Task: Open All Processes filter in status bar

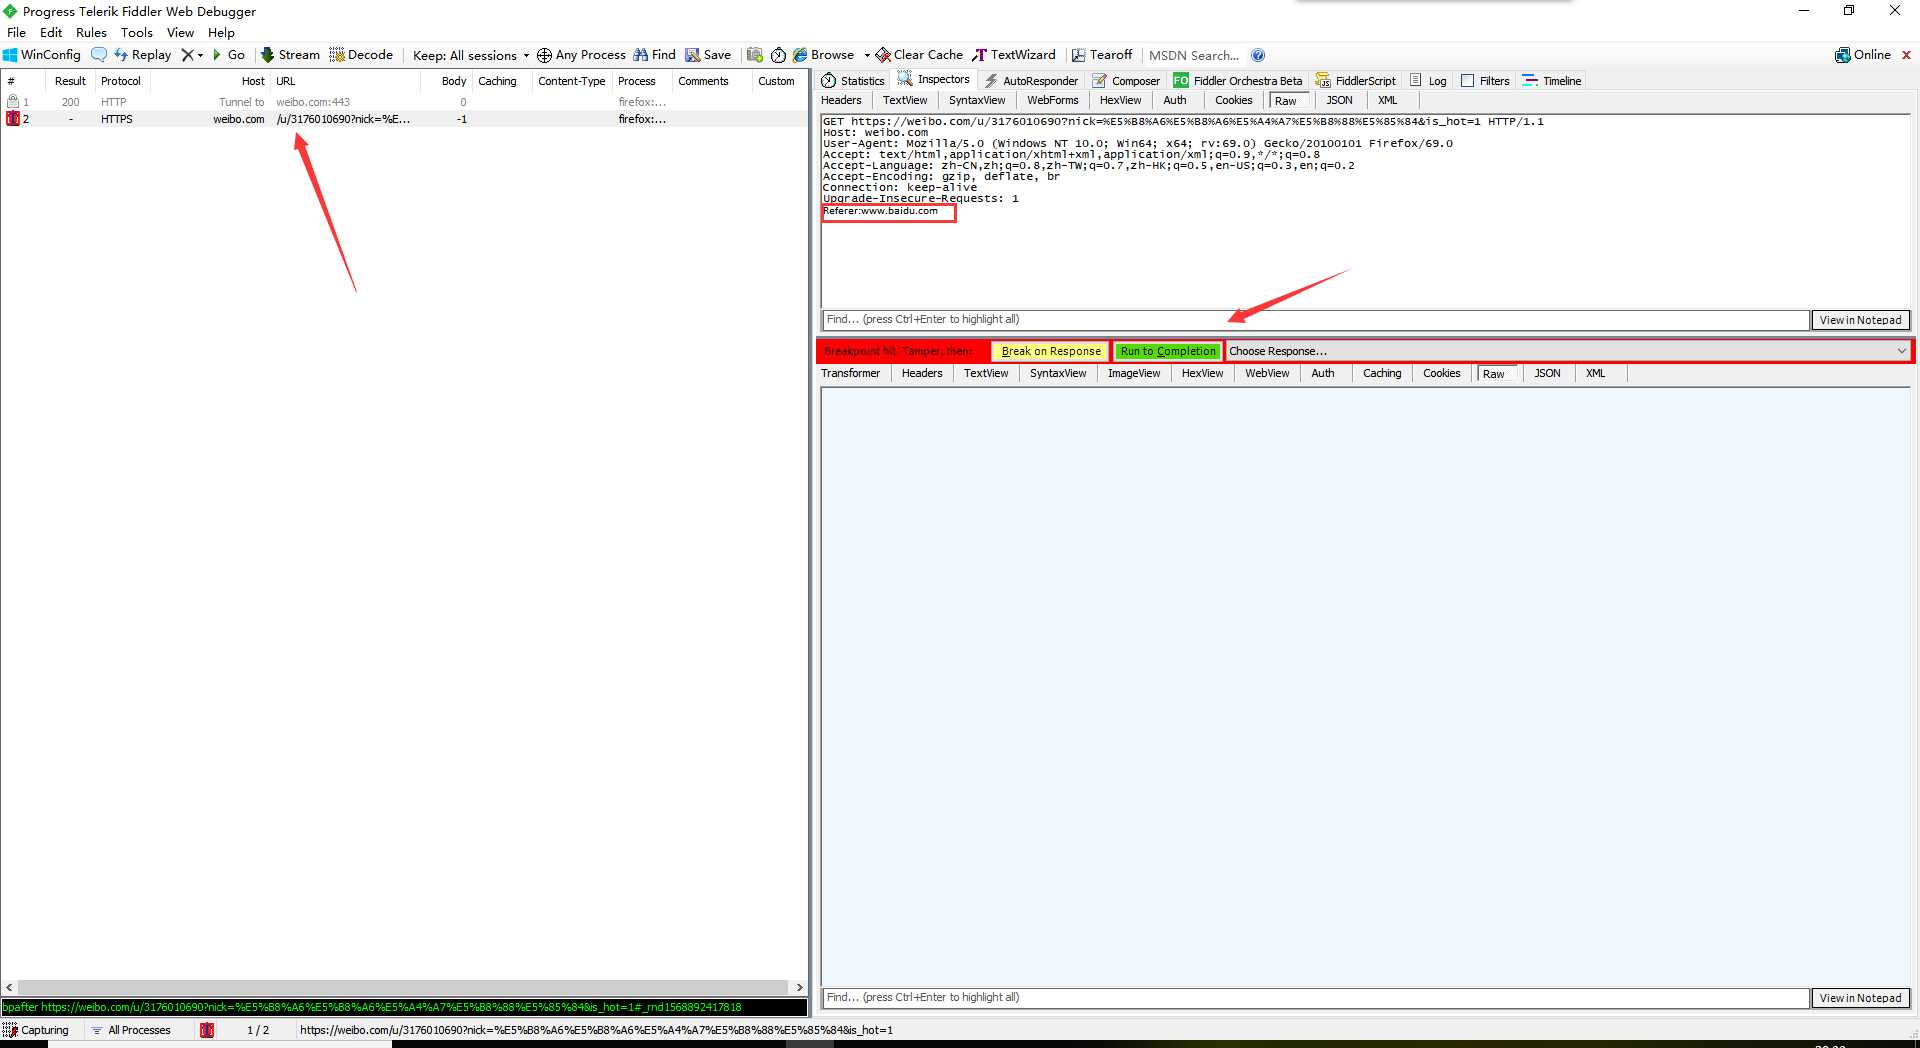Action: (x=130, y=1030)
